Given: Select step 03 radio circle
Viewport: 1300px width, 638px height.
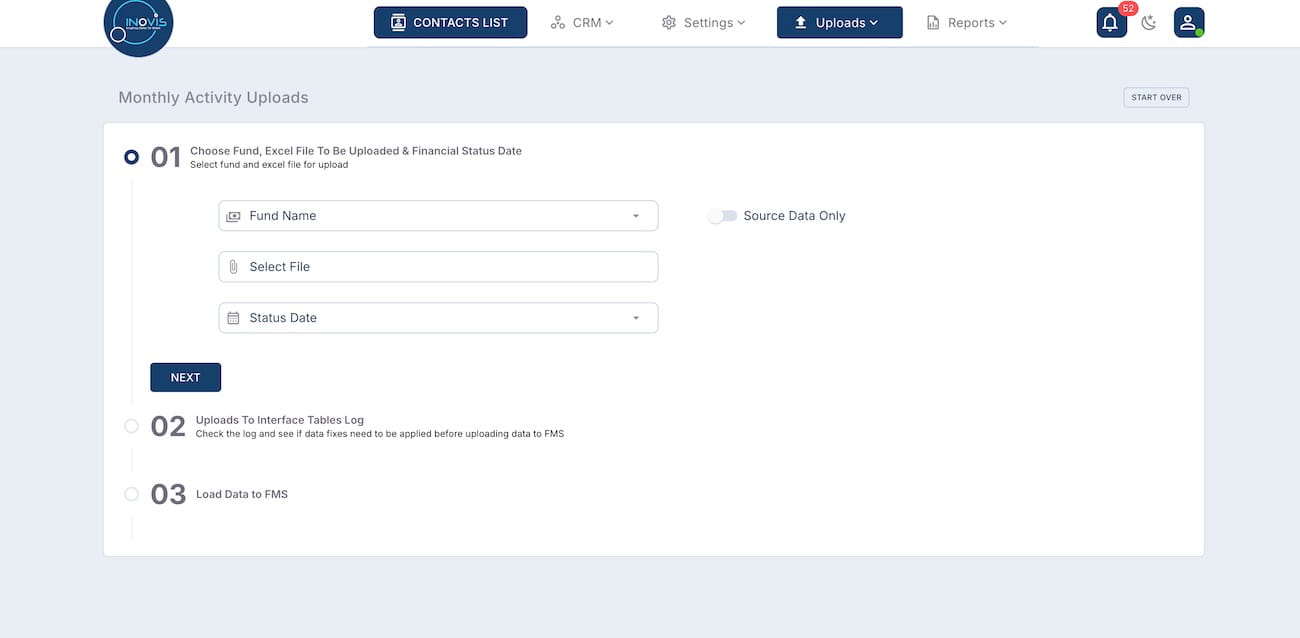Looking at the screenshot, I should [x=131, y=494].
